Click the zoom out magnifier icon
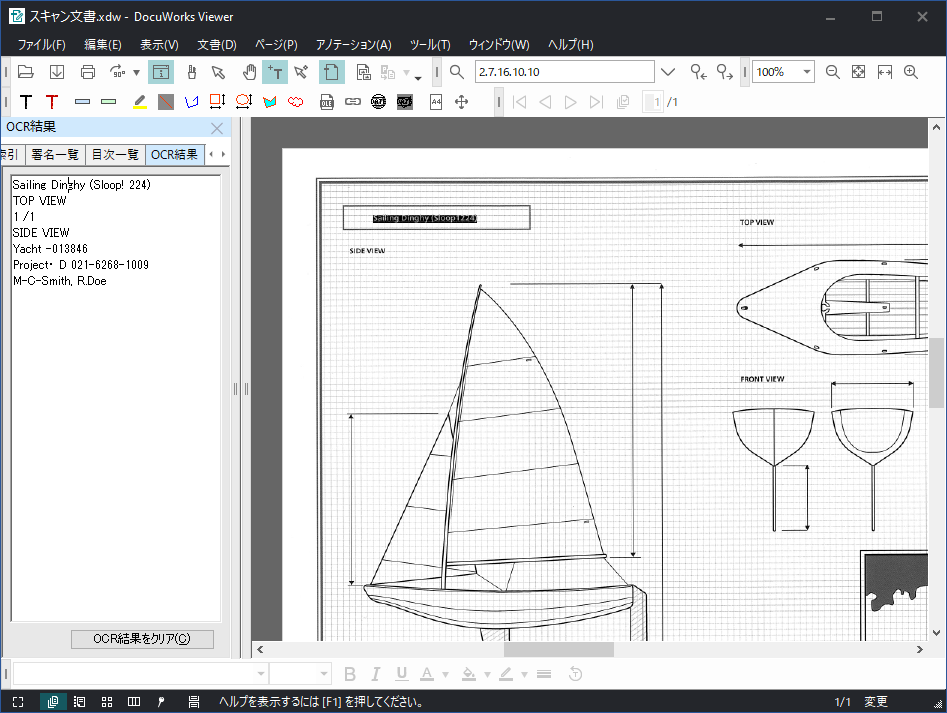 (832, 72)
